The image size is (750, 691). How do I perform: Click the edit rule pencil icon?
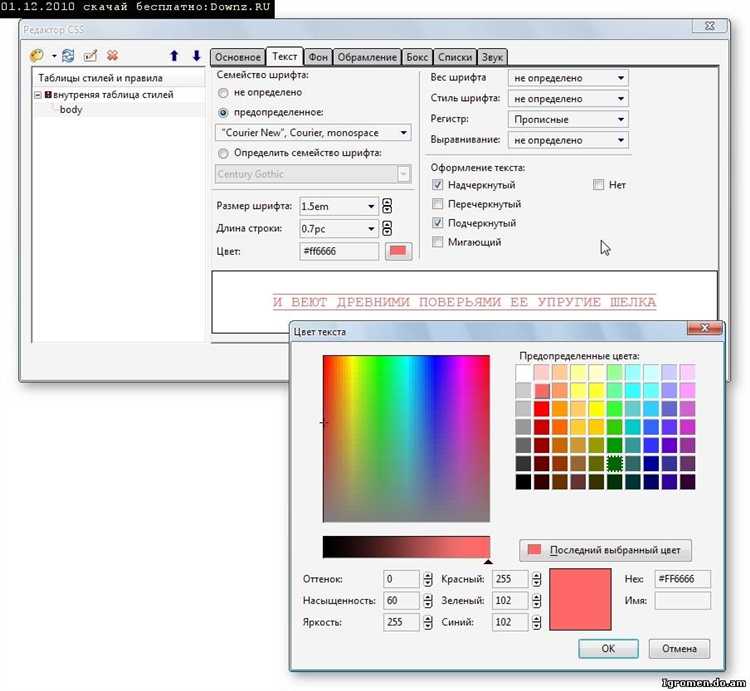pyautogui.click(x=90, y=55)
